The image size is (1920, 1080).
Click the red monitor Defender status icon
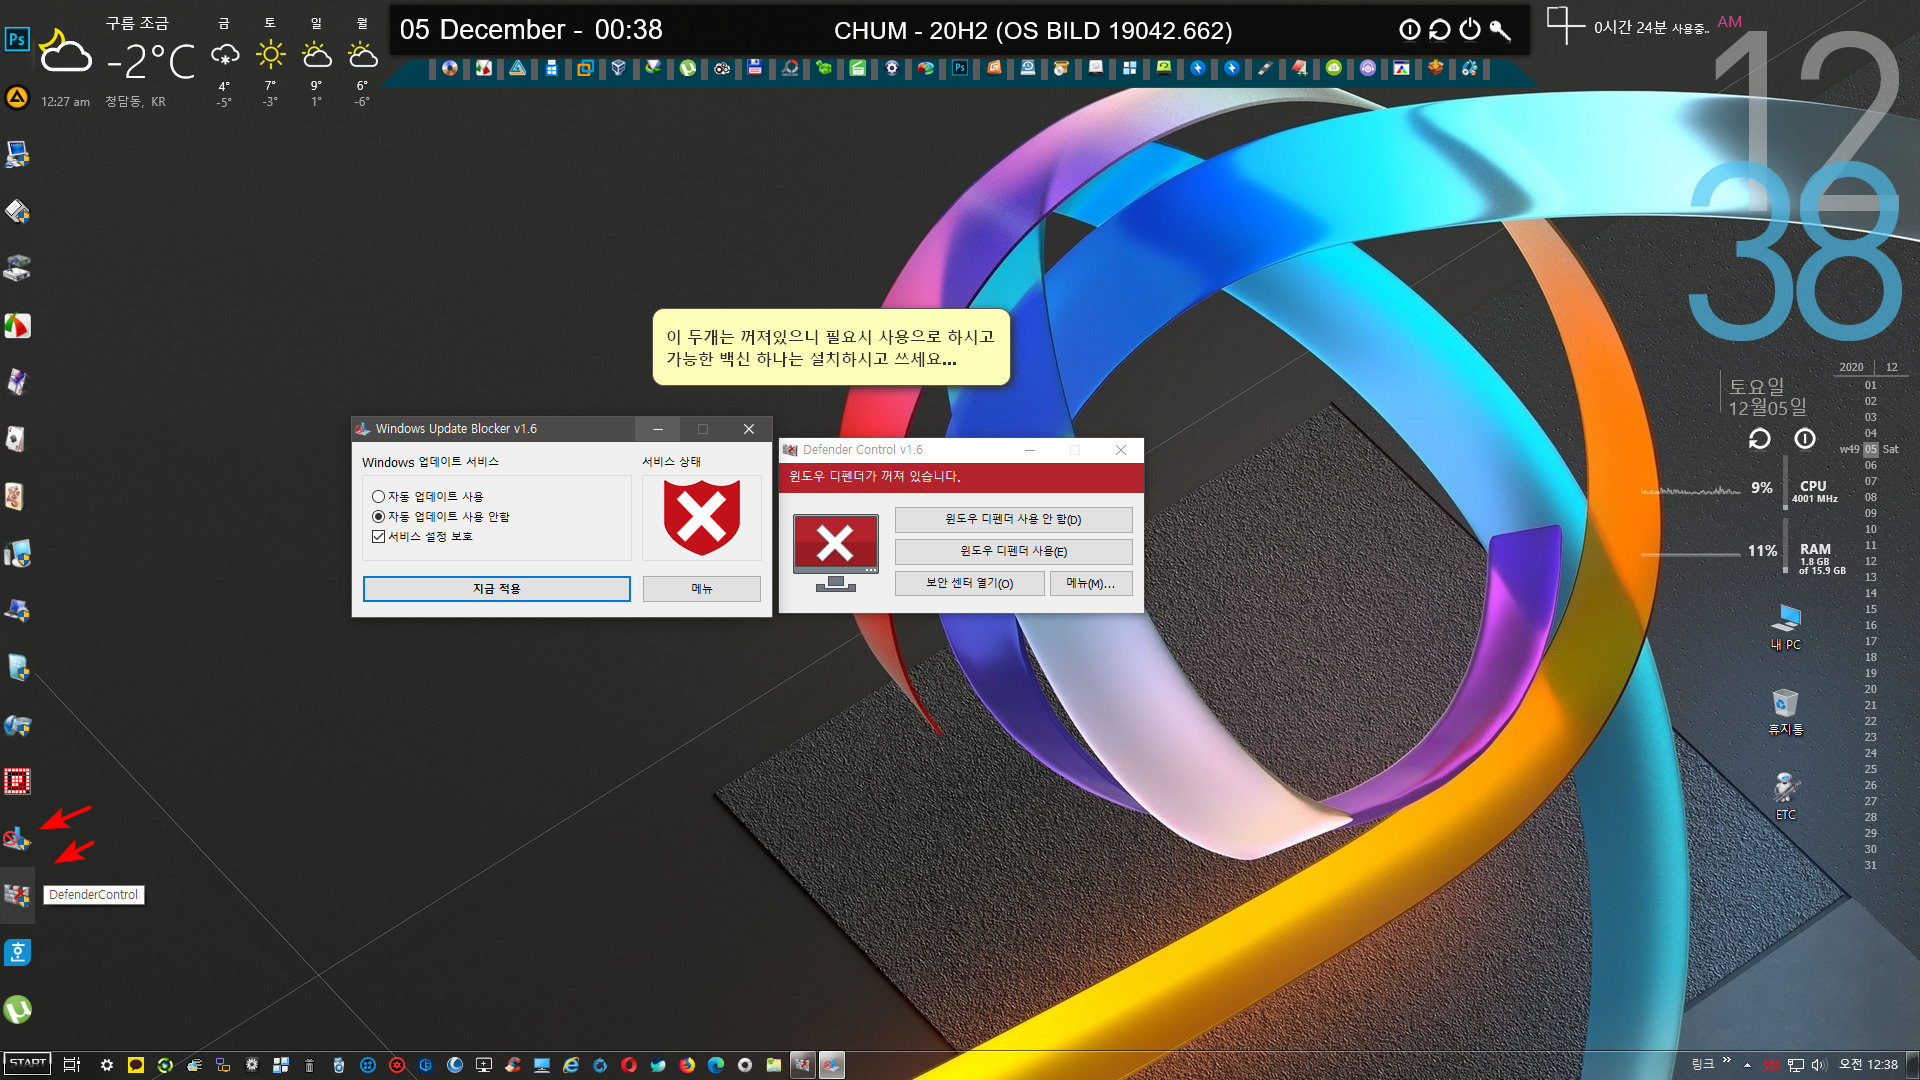click(x=835, y=552)
